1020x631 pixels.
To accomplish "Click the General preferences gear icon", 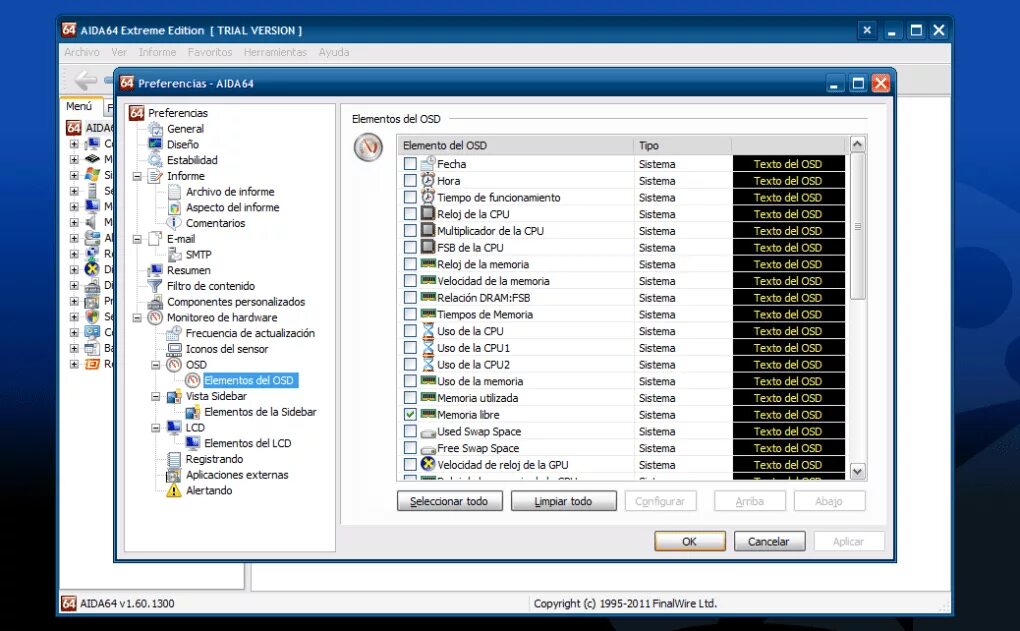I will 155,129.
